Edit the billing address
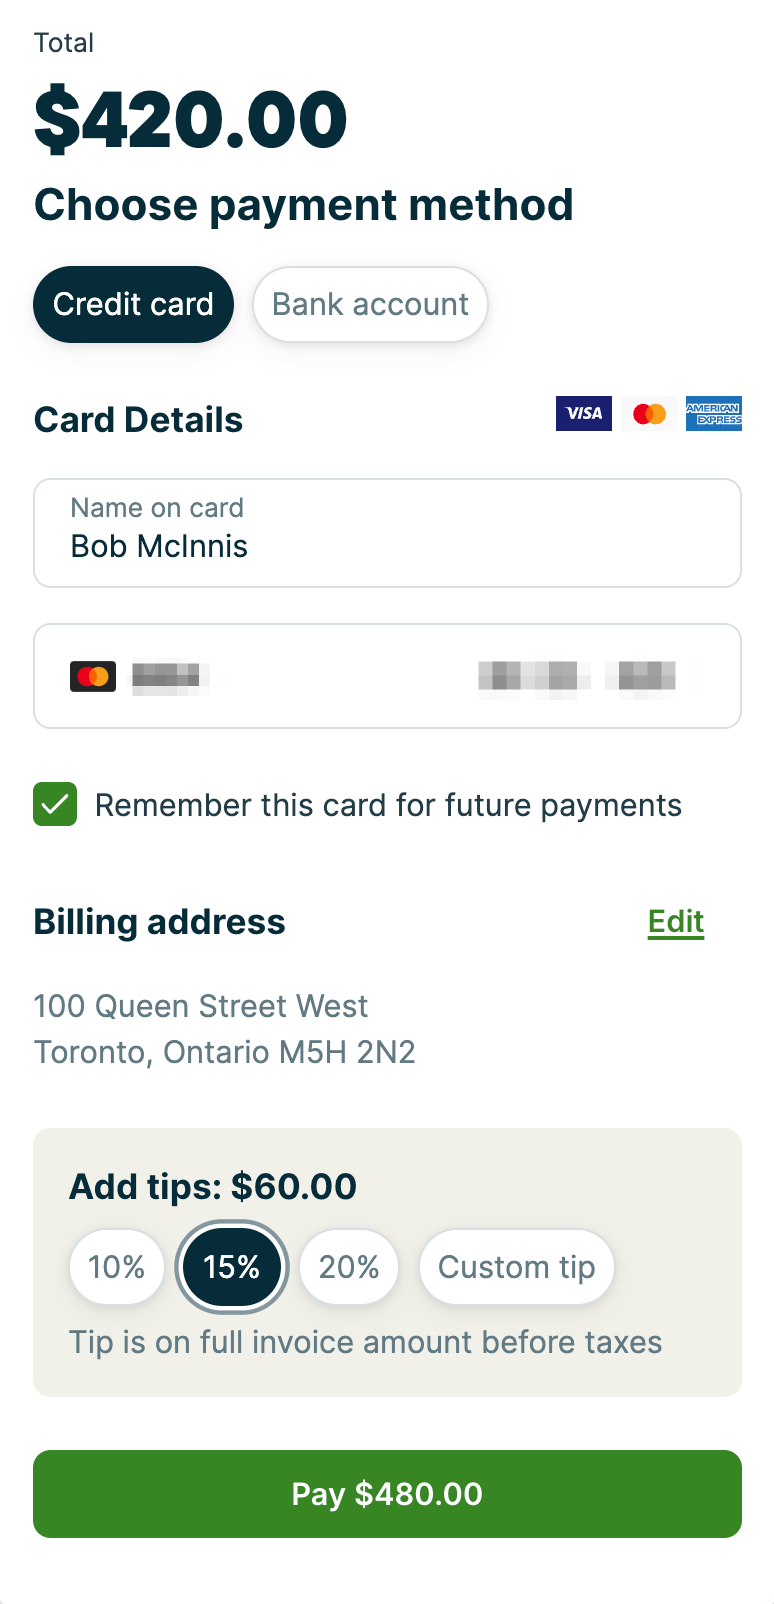Image resolution: width=774 pixels, height=1604 pixels. 675,922
